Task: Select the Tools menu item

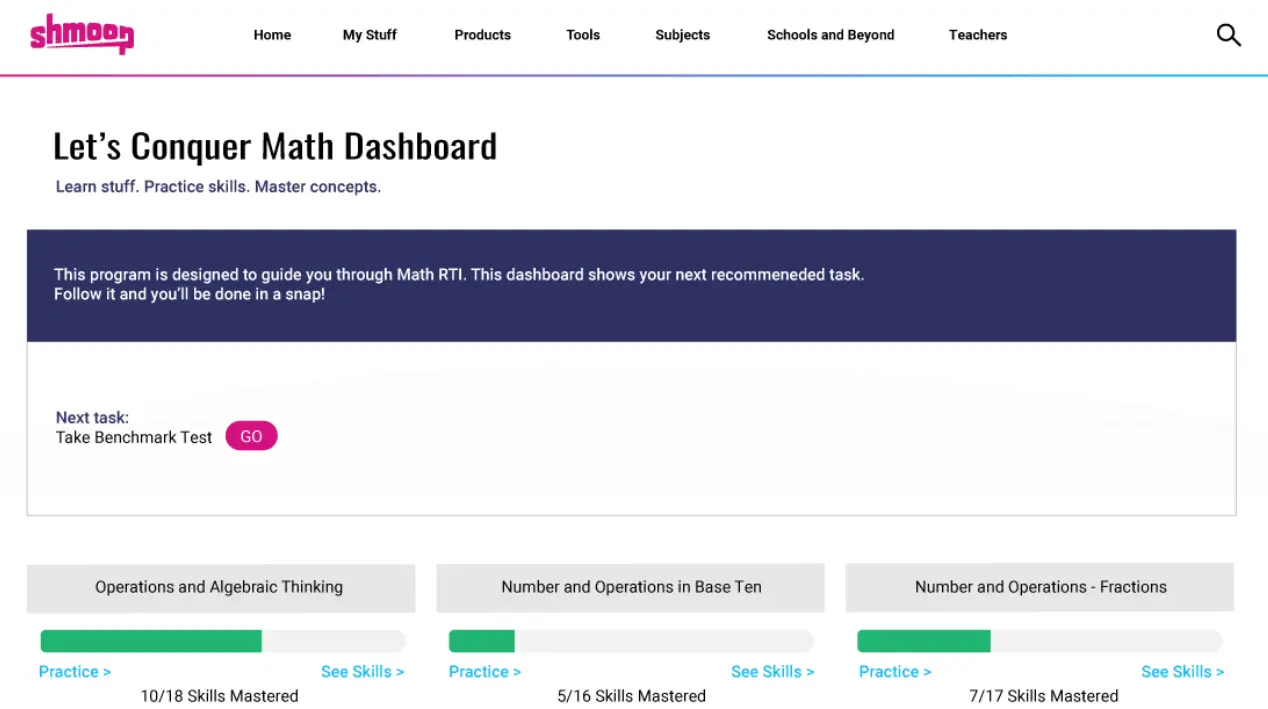Action: tap(583, 35)
